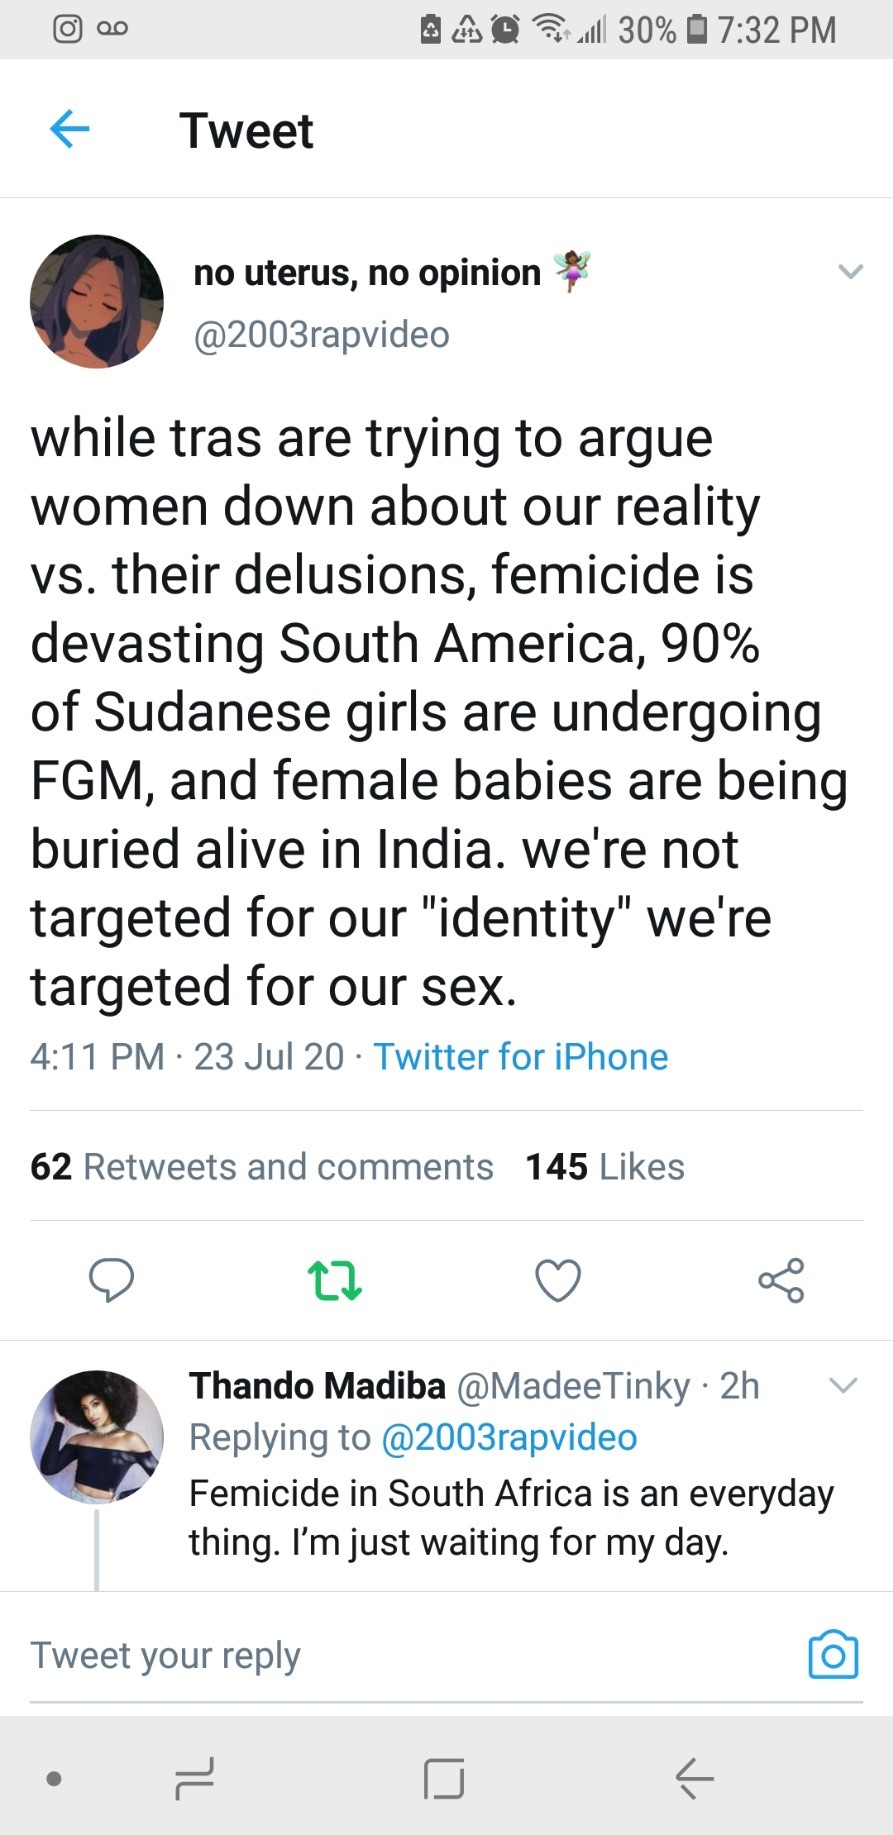Tap the reply speech bubble icon

(111, 1280)
